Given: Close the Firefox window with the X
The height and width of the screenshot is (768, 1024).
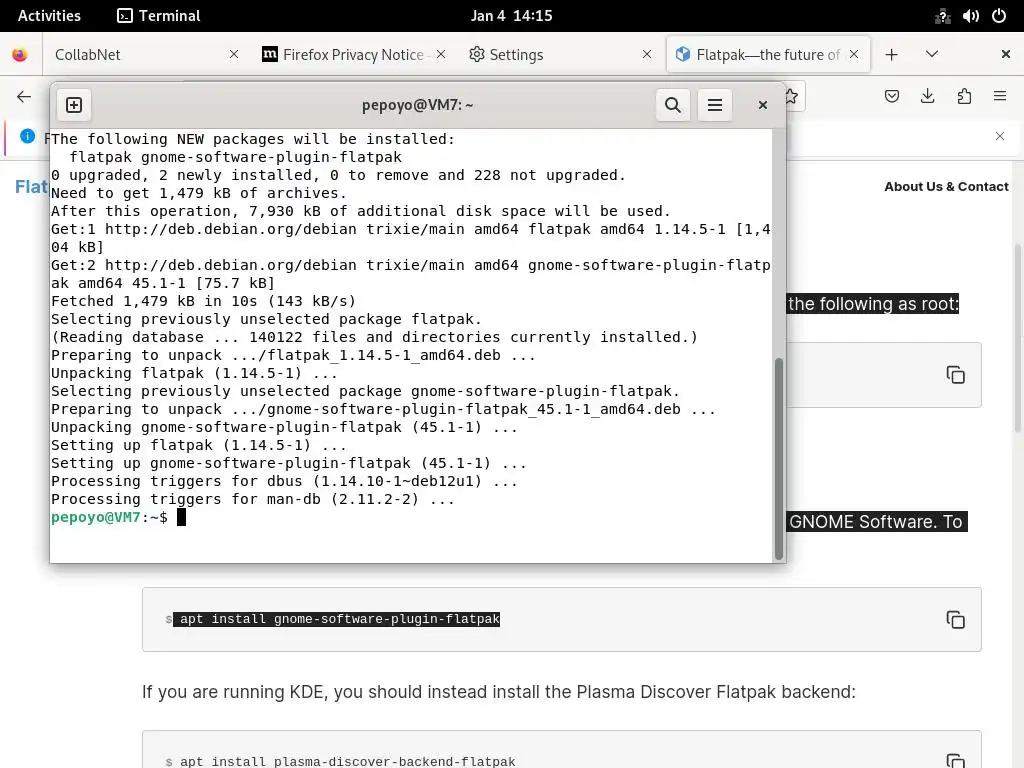Looking at the screenshot, I should [1006, 54].
